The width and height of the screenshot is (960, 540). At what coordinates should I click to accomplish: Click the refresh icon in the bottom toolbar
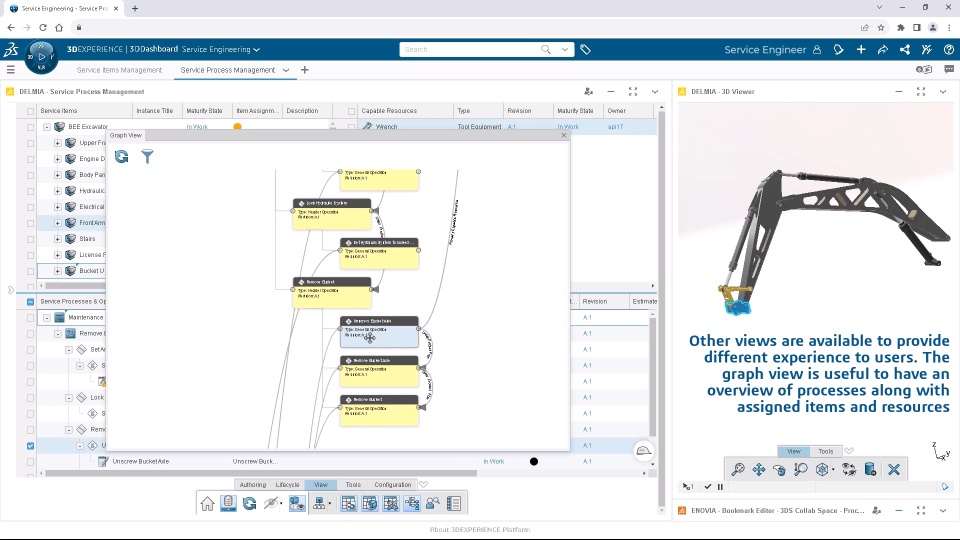click(249, 503)
